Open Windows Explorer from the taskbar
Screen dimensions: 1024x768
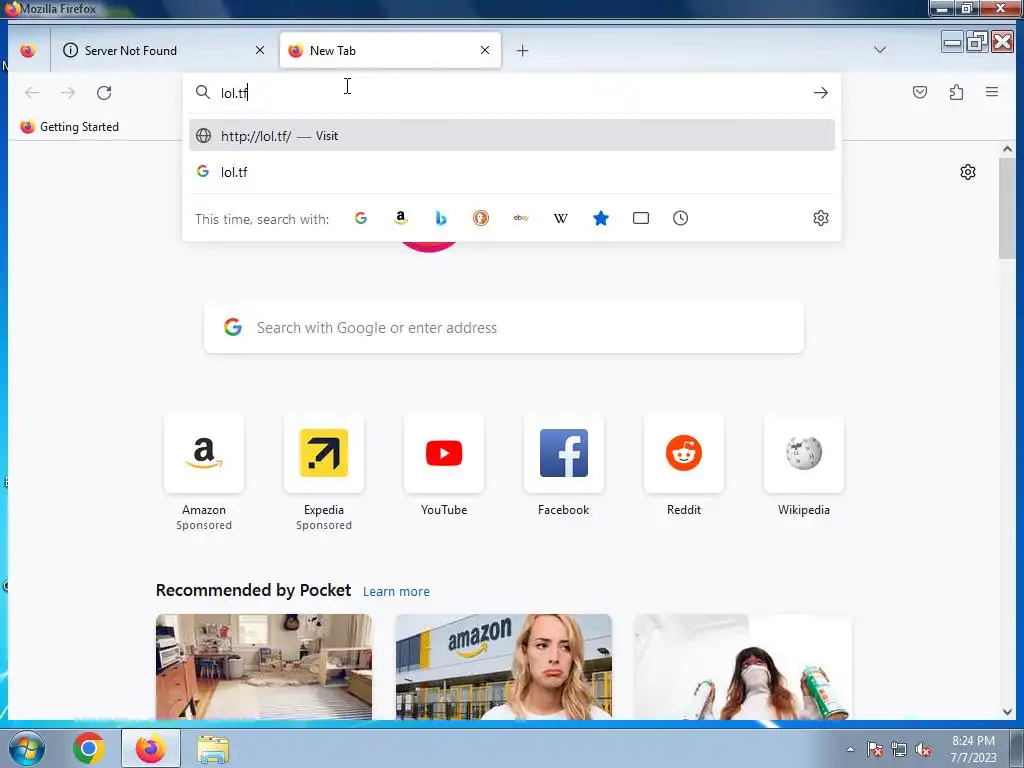click(213, 748)
